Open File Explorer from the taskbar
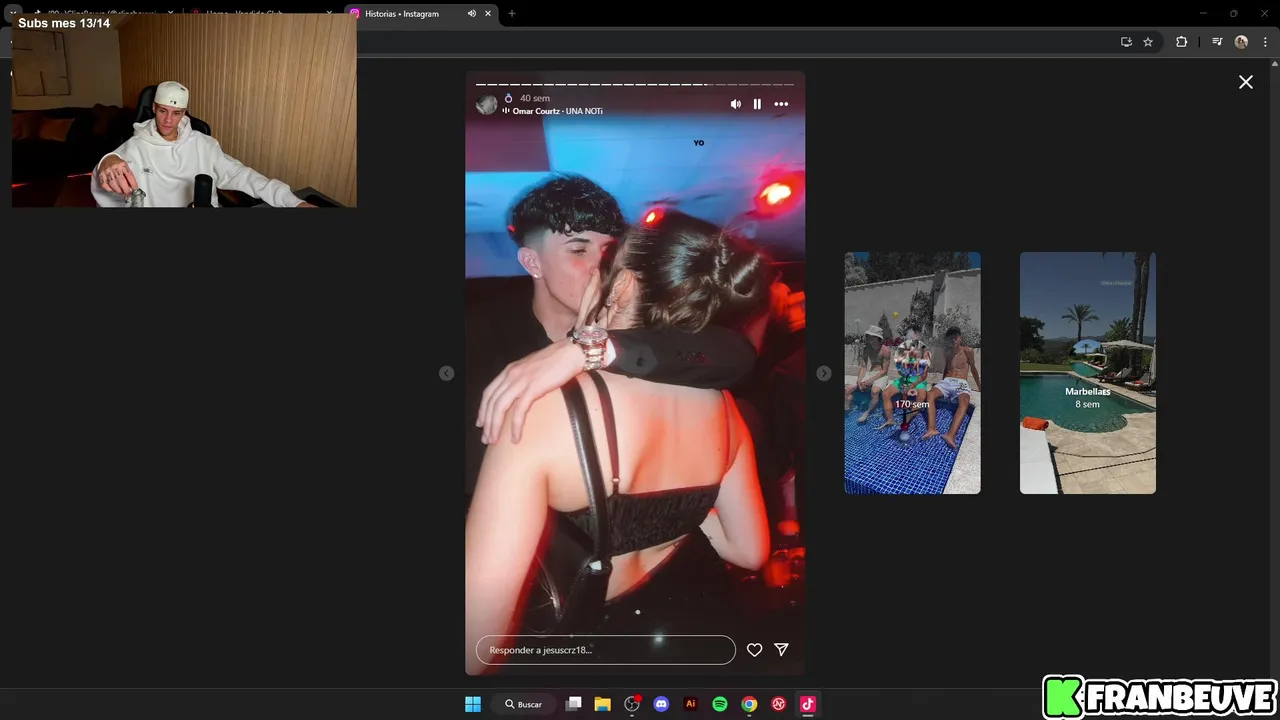 [602, 704]
